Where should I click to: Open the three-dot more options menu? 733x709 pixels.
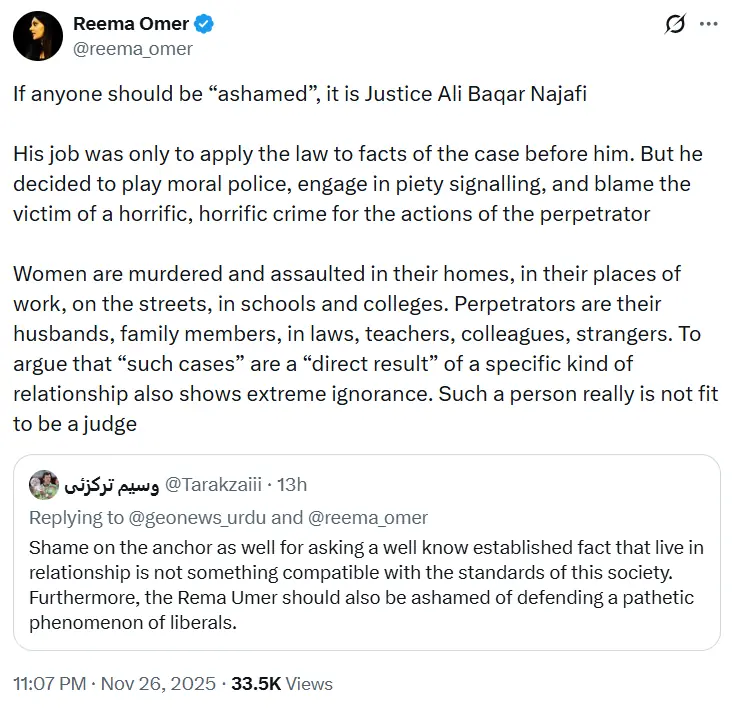pos(708,24)
